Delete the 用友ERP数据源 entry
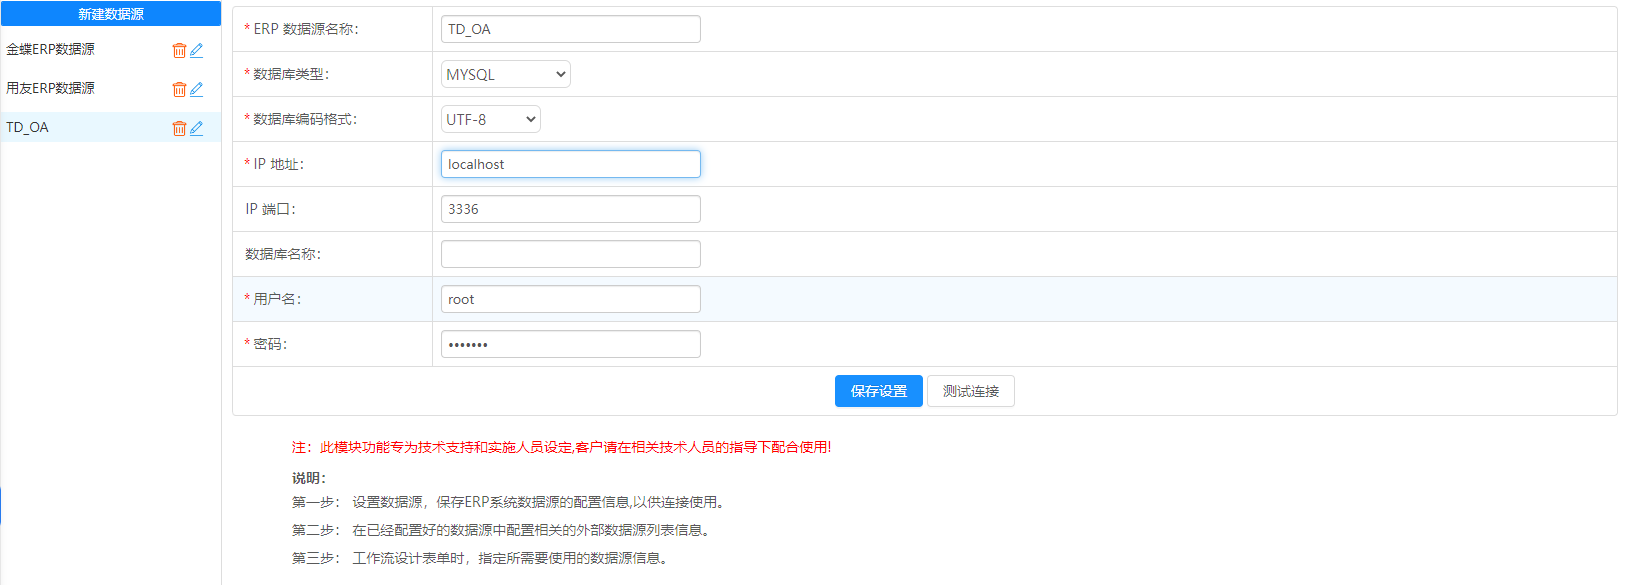This screenshot has width=1625, height=585. coord(179,89)
